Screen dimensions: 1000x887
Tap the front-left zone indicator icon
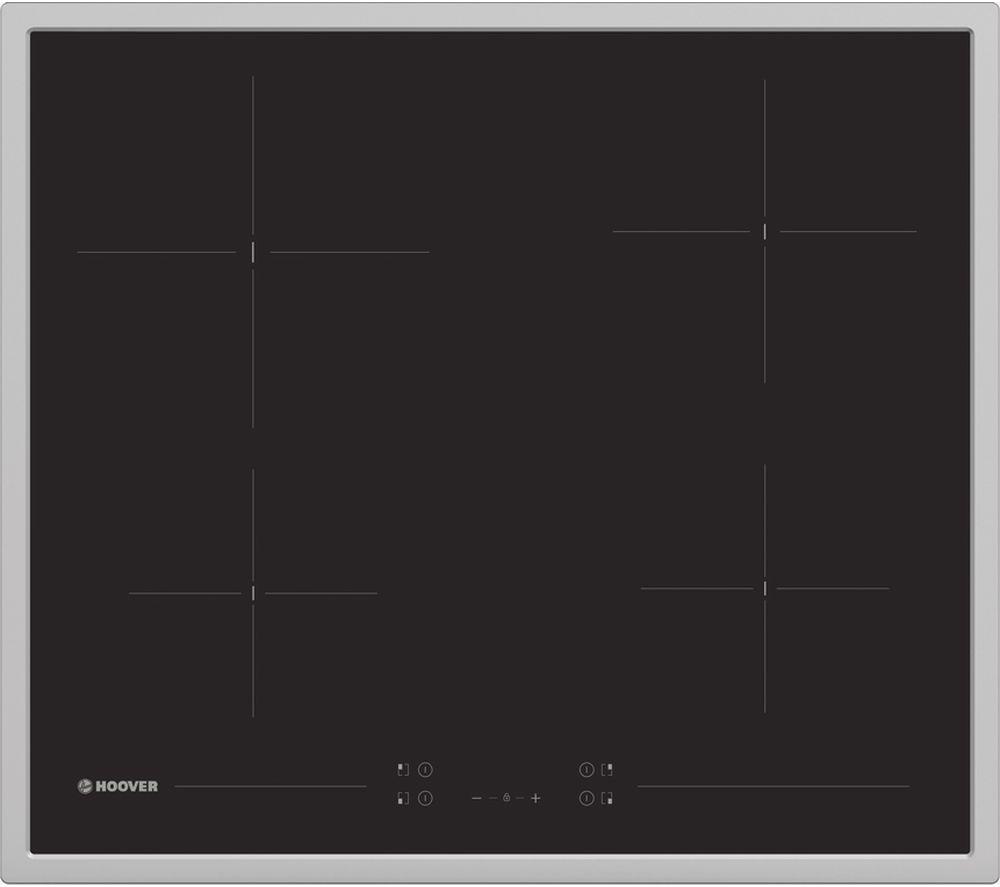(403, 798)
